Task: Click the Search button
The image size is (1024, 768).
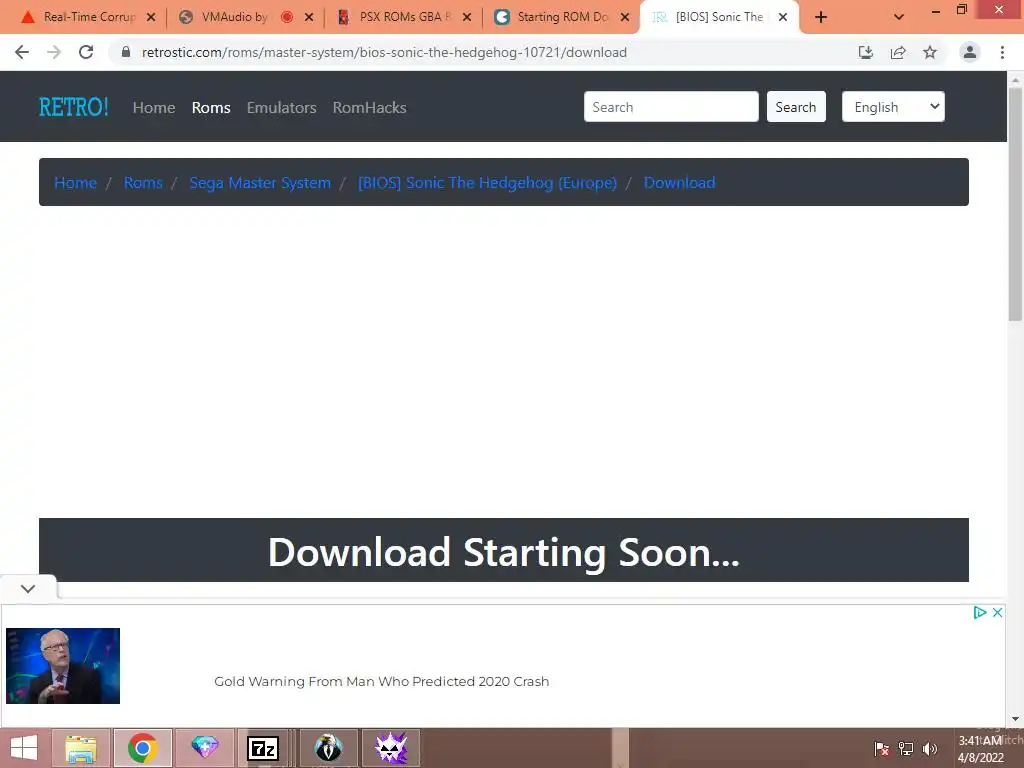Action: tap(796, 106)
